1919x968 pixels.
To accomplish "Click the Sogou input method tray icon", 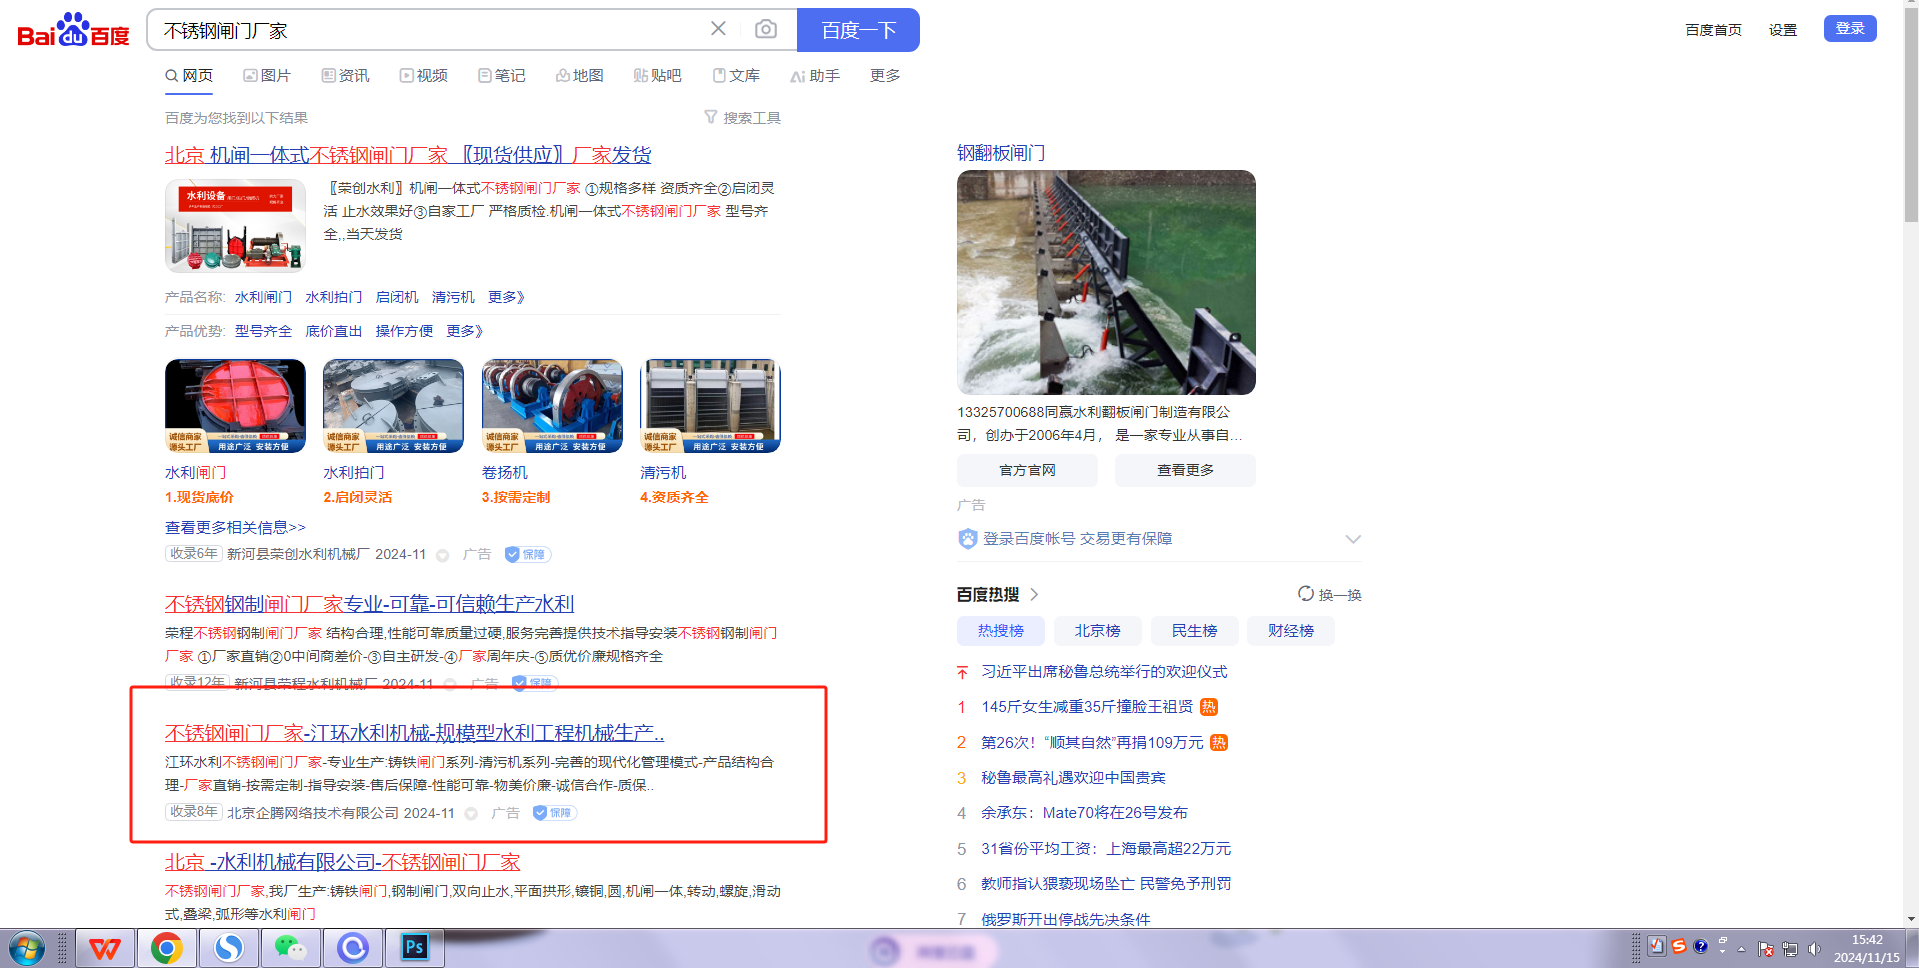I will 1679,946.
